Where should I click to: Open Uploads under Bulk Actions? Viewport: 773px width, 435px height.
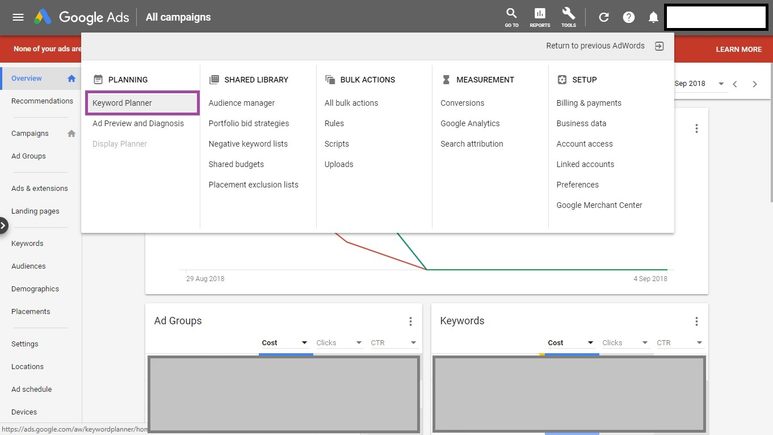[339, 164]
